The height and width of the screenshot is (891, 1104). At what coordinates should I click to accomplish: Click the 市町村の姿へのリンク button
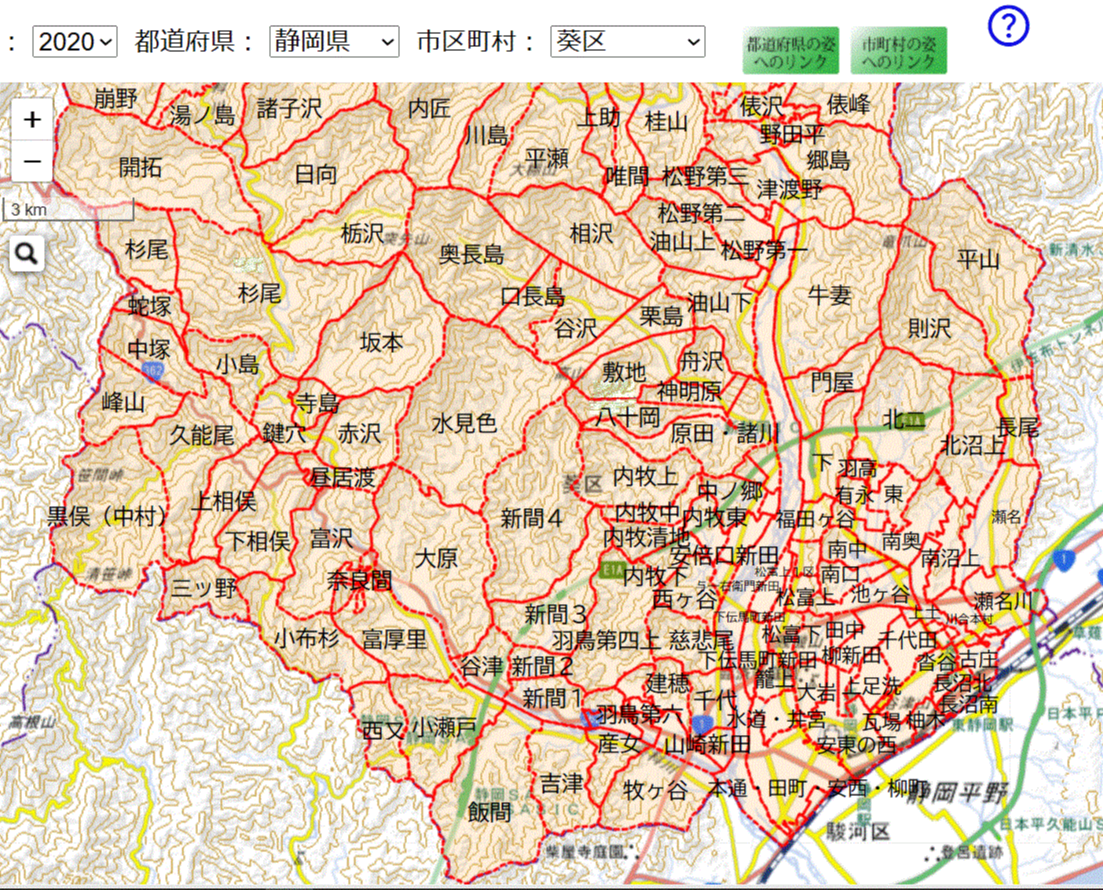pos(898,51)
